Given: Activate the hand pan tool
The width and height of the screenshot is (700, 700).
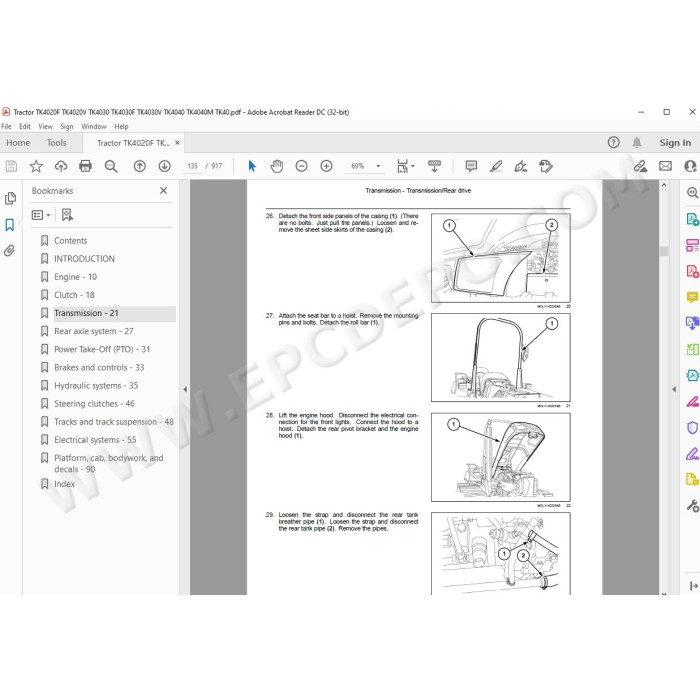Looking at the screenshot, I should 277,167.
